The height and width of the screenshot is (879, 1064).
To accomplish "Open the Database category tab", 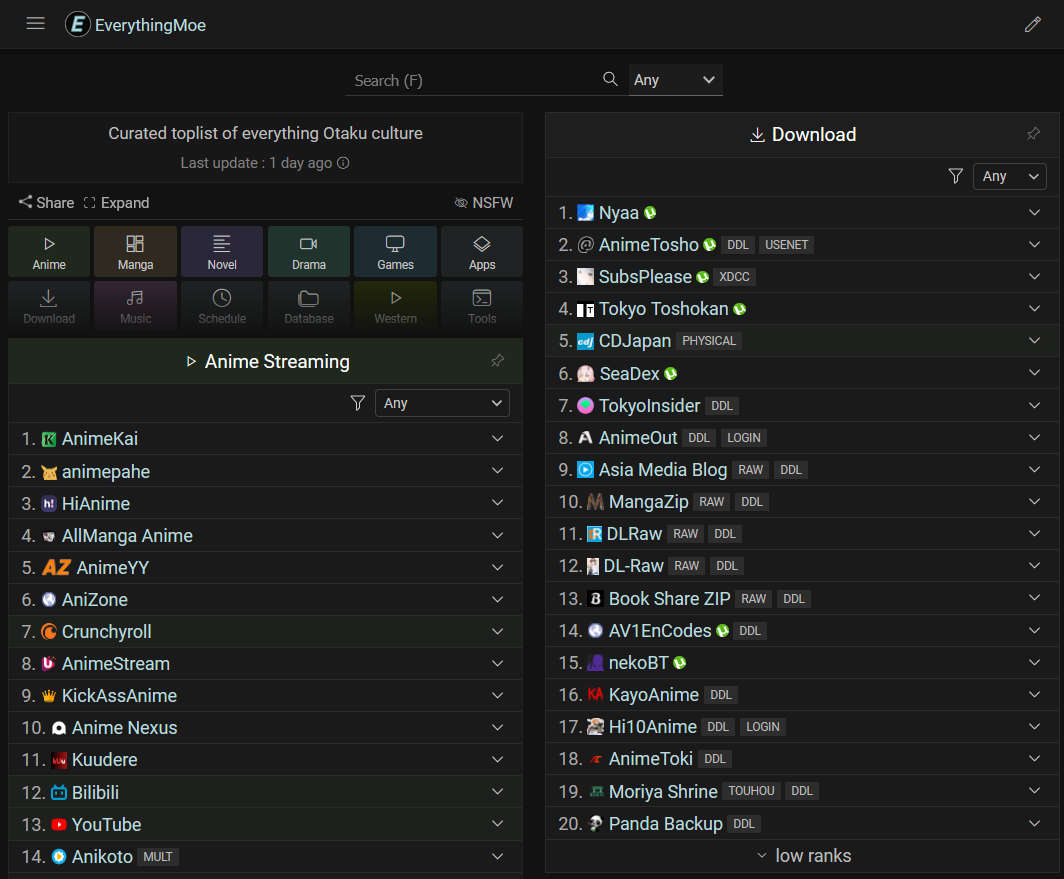I will tap(309, 306).
